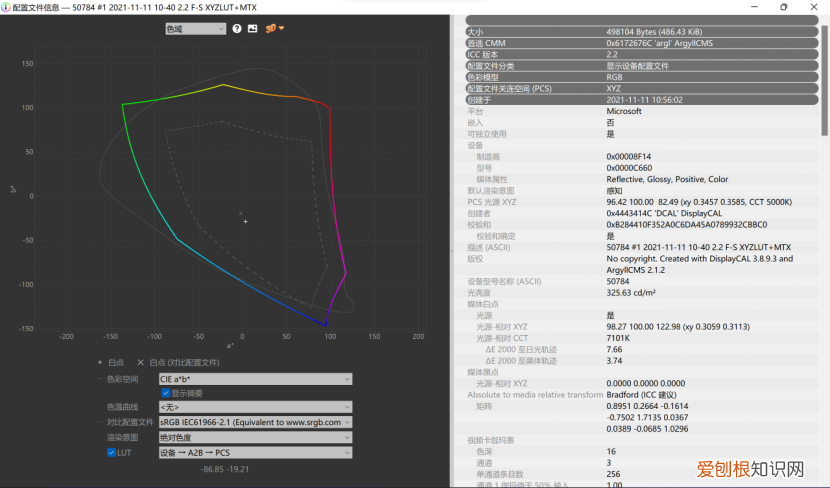
Task: Click the help question mark icon
Action: coord(237,28)
